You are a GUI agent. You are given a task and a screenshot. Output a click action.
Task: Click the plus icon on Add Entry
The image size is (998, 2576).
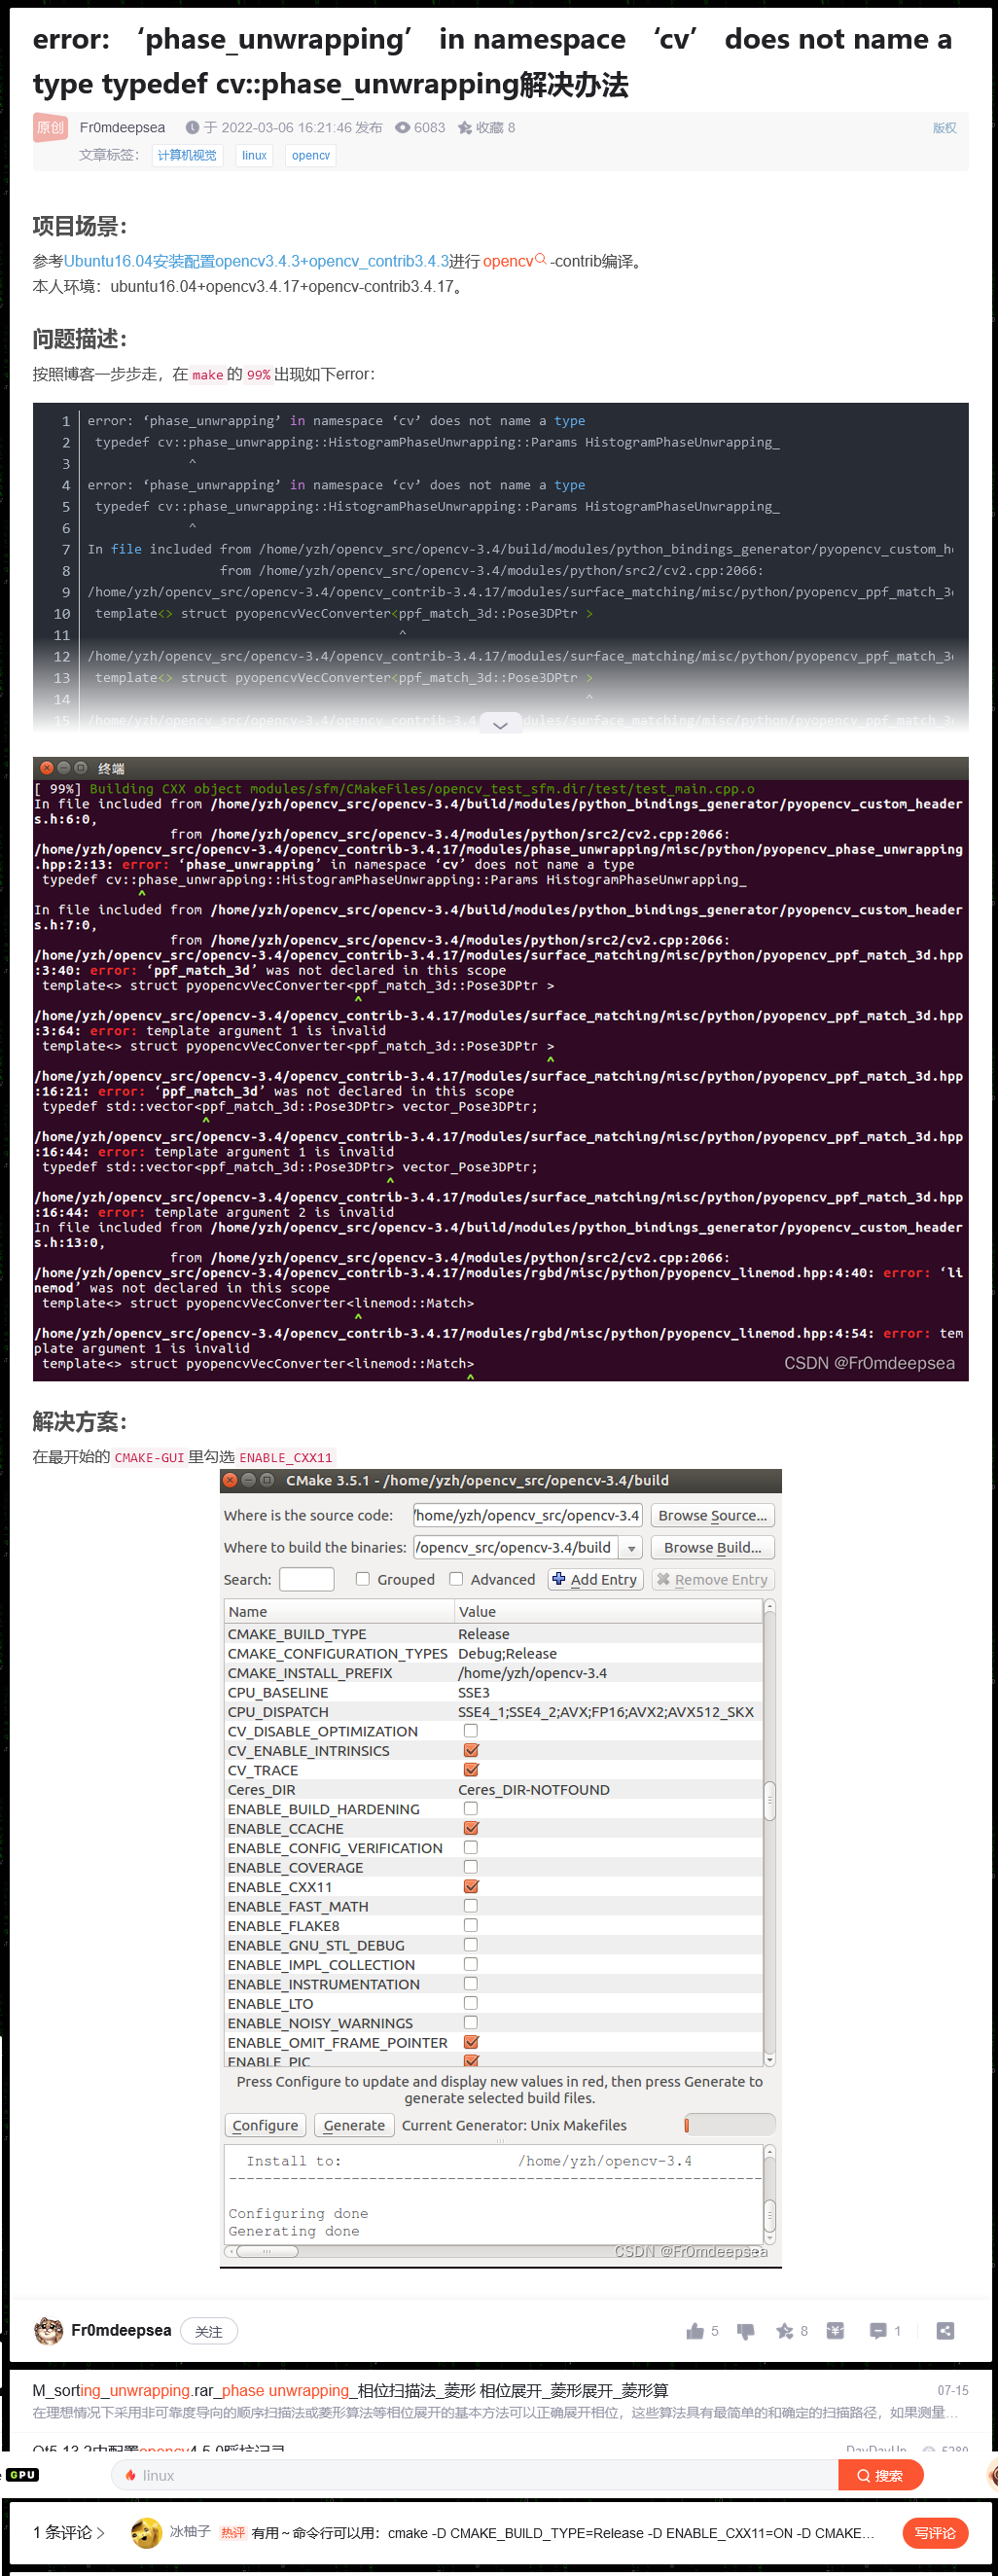point(559,1579)
